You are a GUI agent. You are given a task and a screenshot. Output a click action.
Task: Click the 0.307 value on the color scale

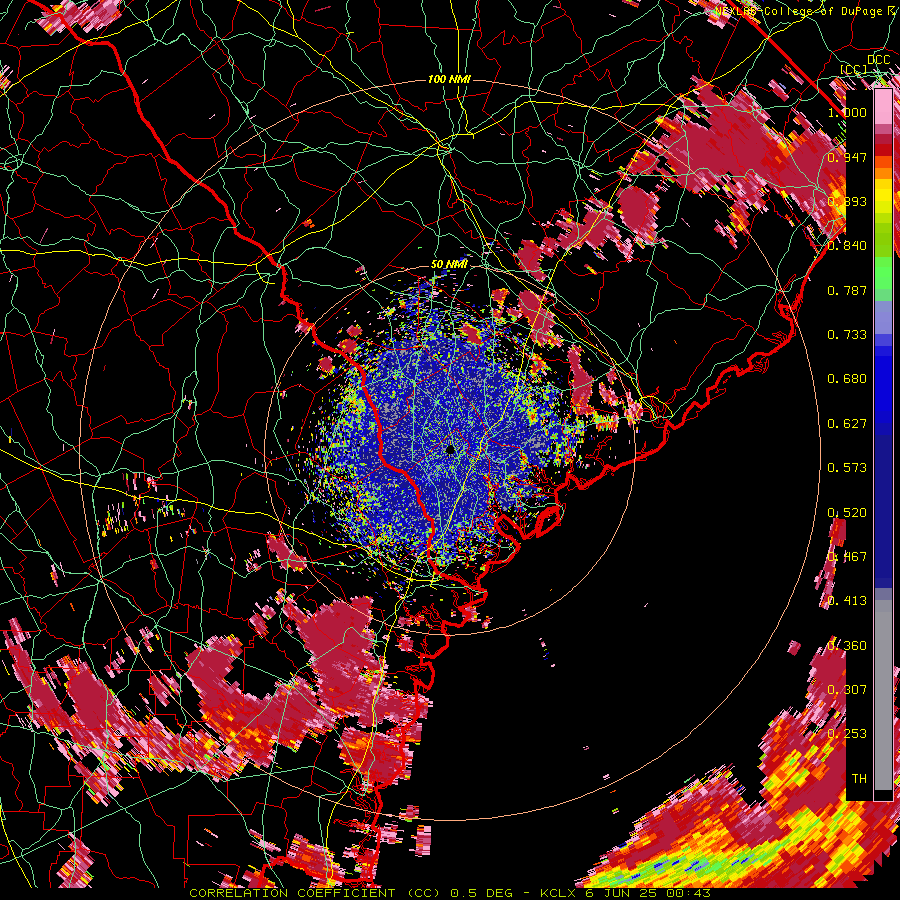pos(847,689)
